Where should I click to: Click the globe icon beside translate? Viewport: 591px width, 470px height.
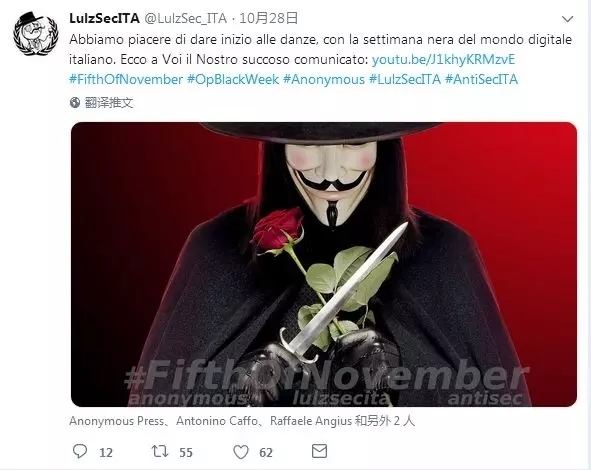(x=75, y=103)
